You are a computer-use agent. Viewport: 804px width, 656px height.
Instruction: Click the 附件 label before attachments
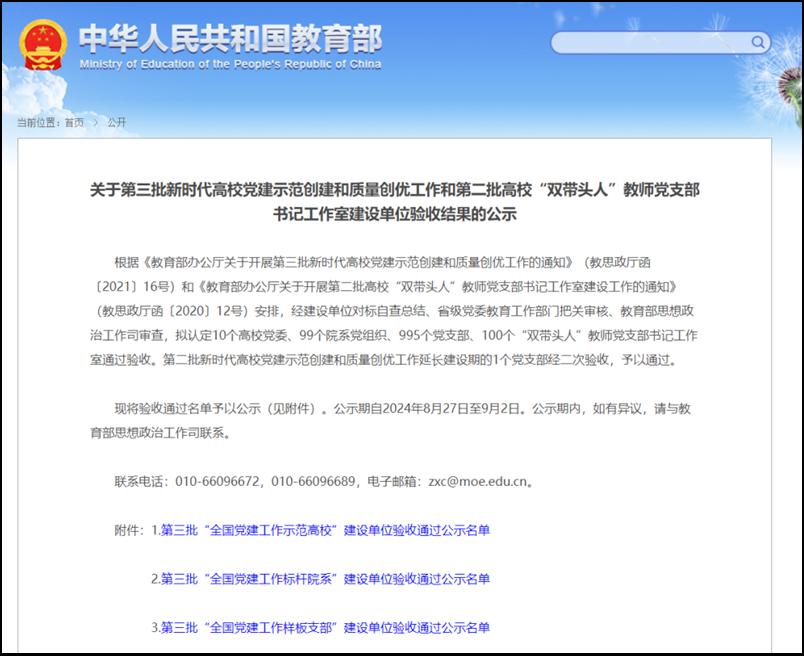coord(130,530)
